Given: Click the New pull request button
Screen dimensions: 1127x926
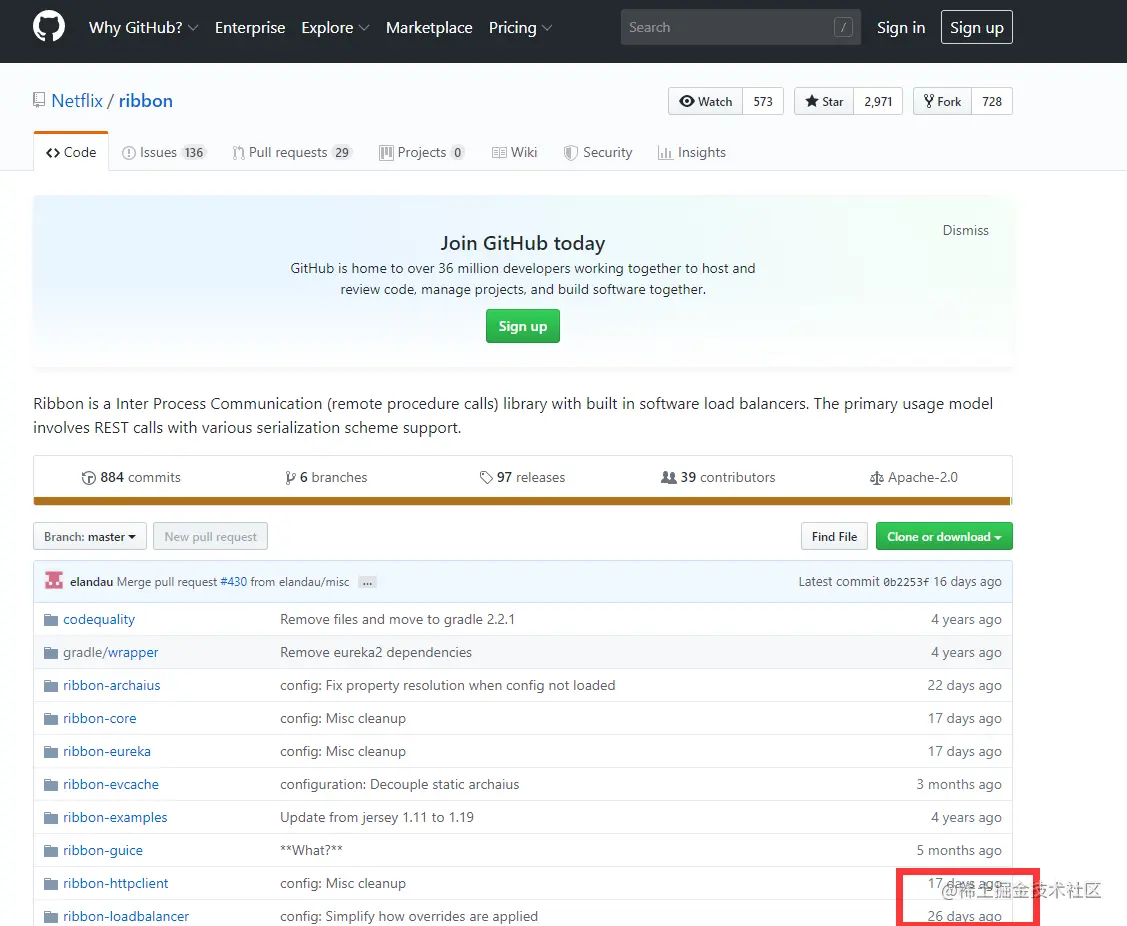Looking at the screenshot, I should (x=211, y=536).
